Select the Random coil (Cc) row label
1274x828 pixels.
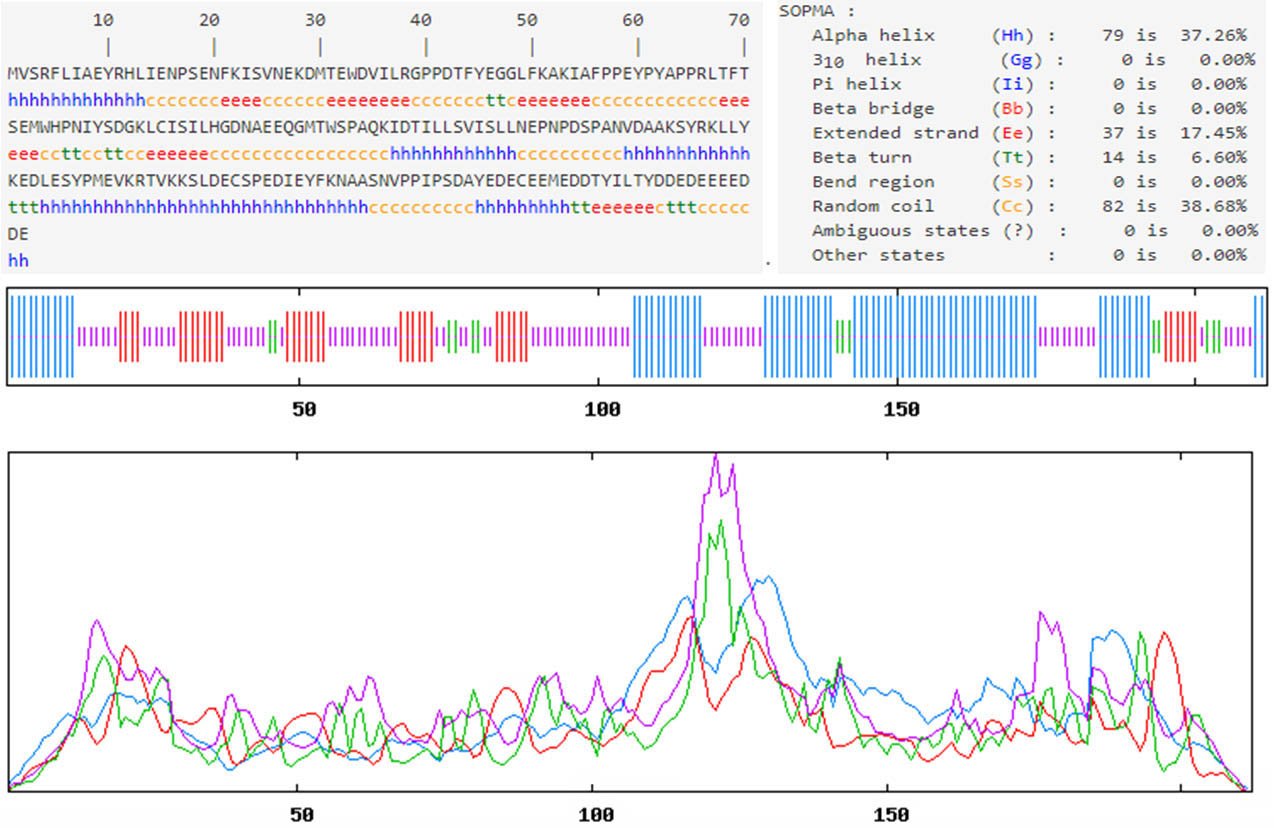(x=873, y=206)
